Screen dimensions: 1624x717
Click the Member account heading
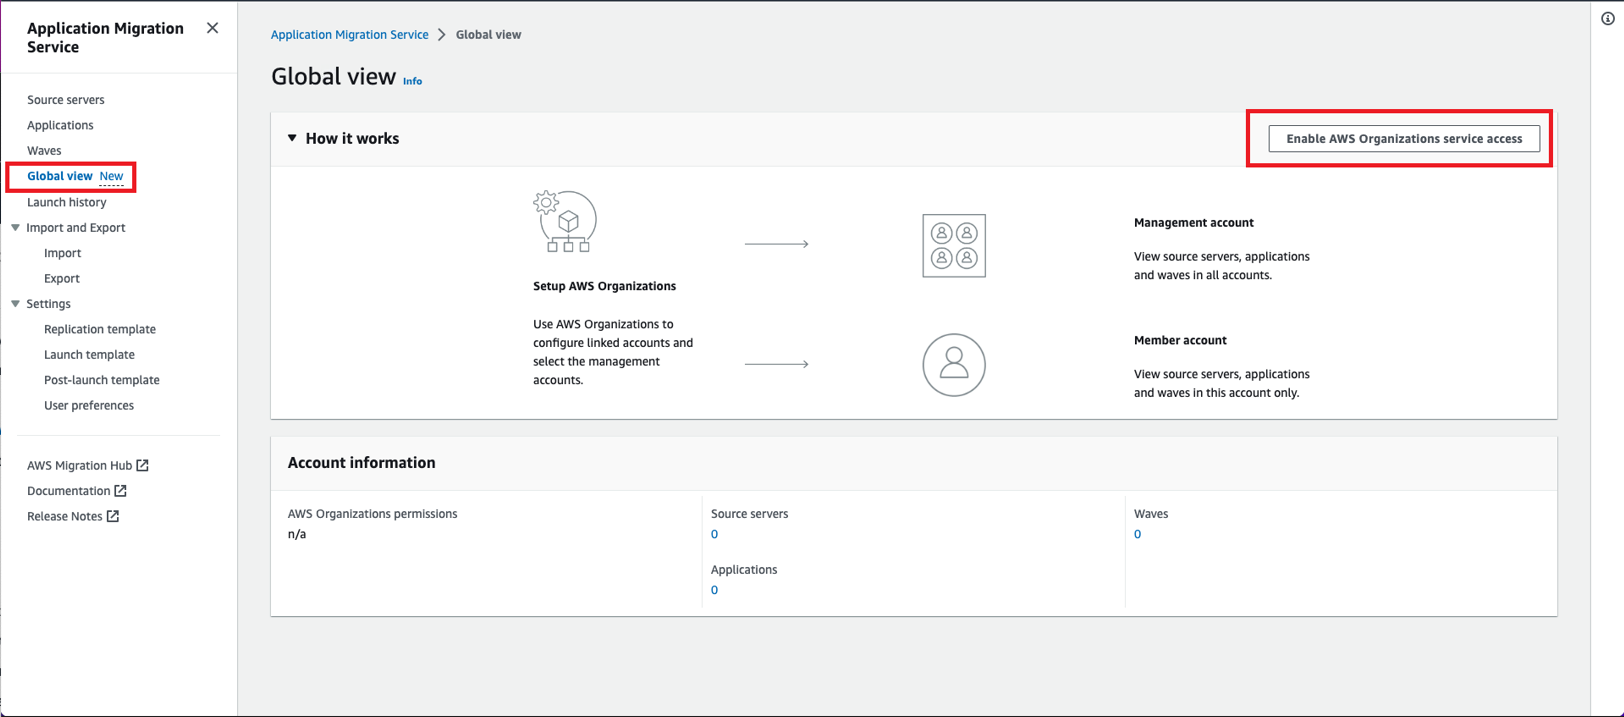pos(1180,341)
